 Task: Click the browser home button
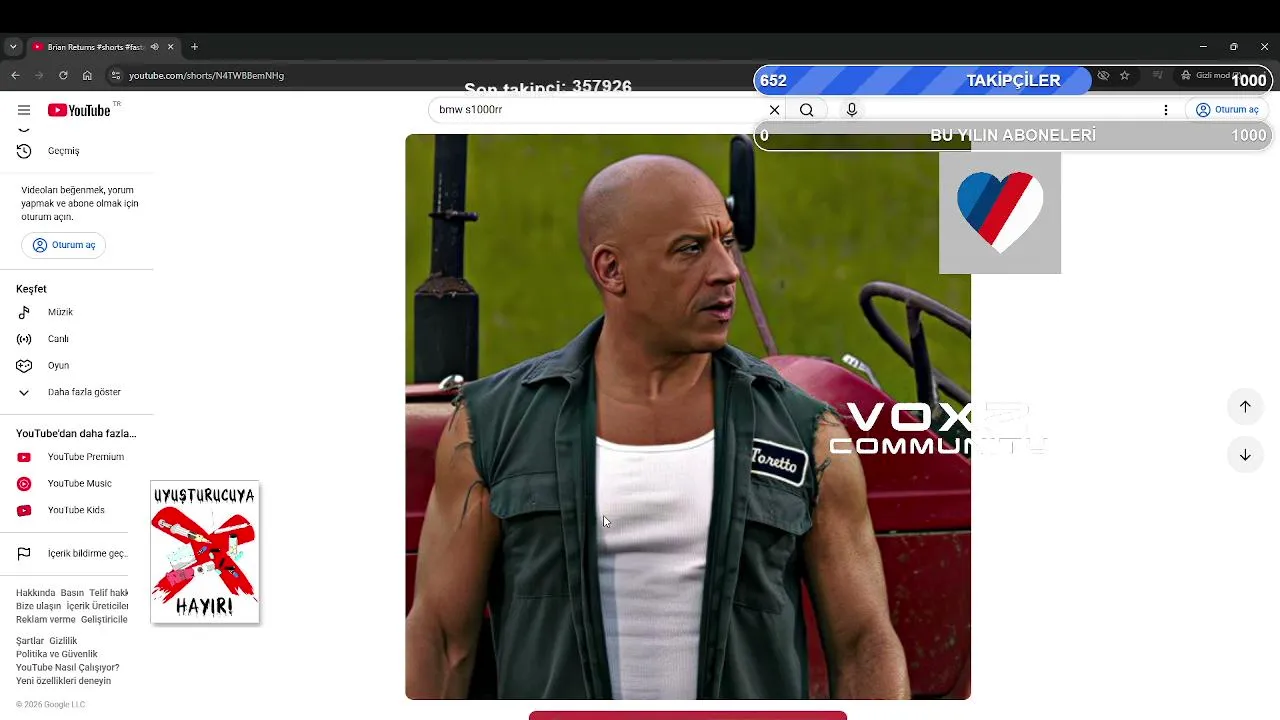(x=87, y=75)
